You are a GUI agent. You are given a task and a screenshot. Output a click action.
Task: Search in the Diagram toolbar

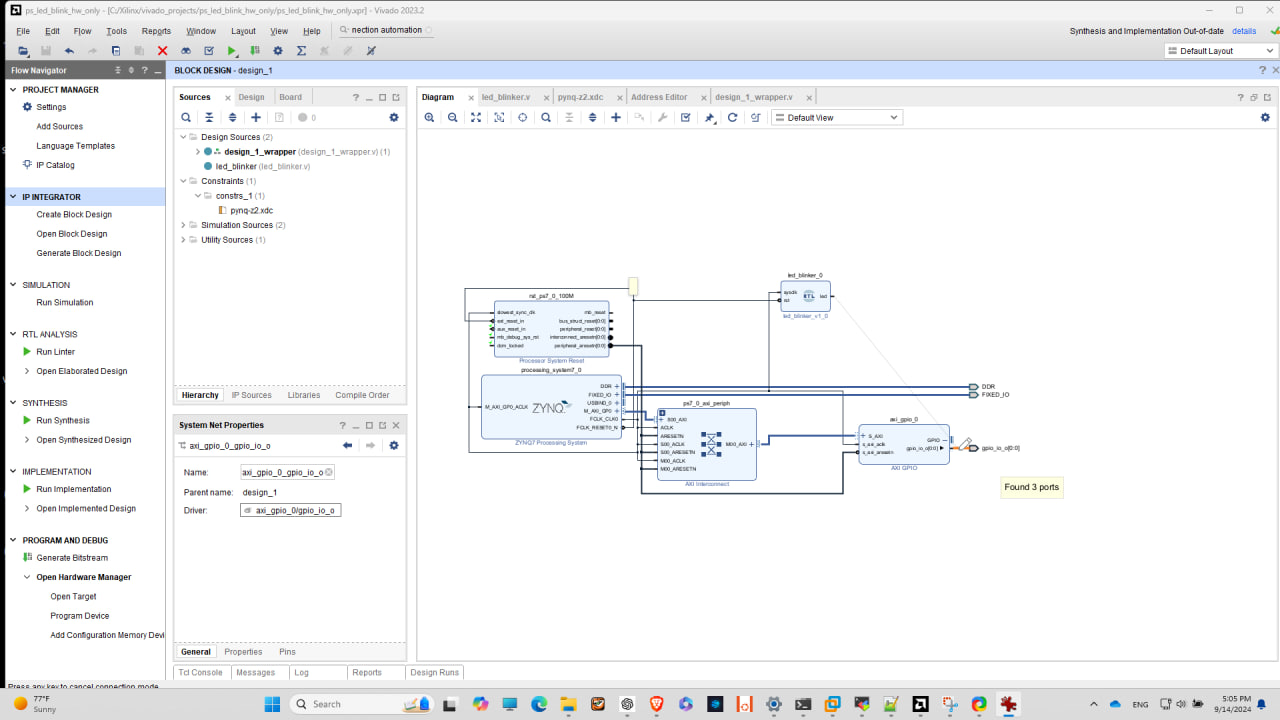tap(546, 118)
